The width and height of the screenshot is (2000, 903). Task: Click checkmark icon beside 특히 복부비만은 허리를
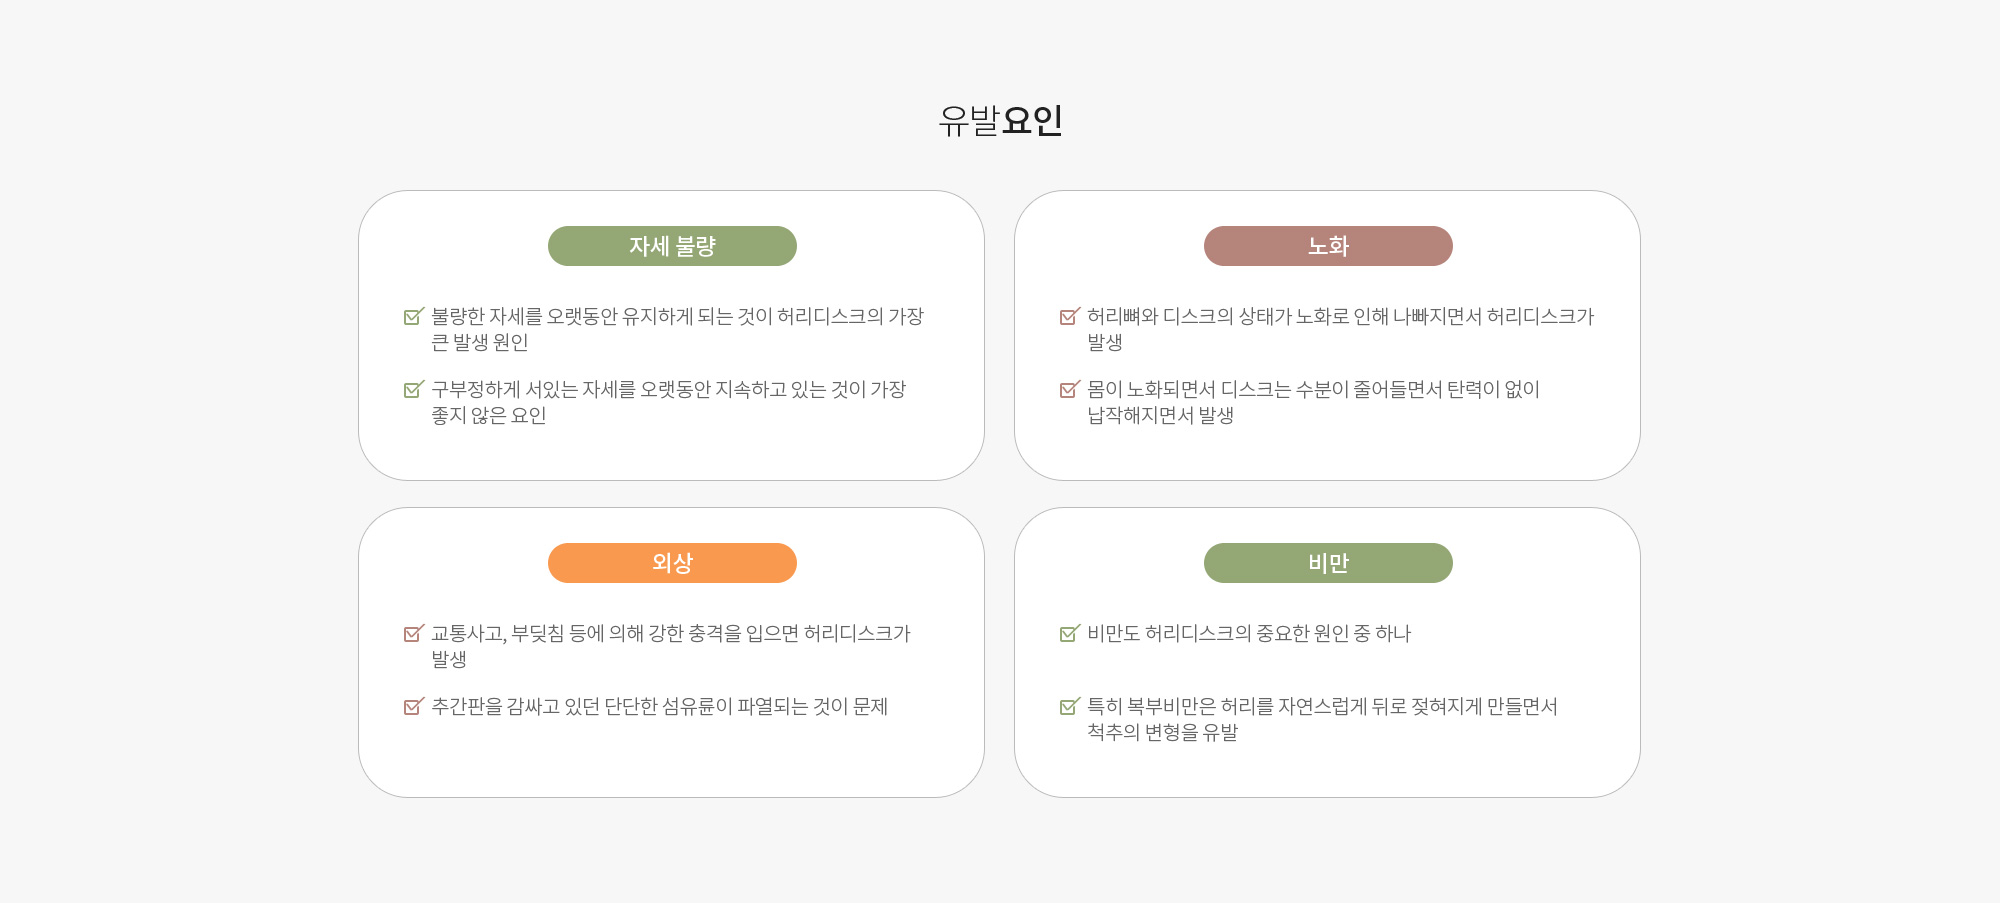tap(1070, 706)
